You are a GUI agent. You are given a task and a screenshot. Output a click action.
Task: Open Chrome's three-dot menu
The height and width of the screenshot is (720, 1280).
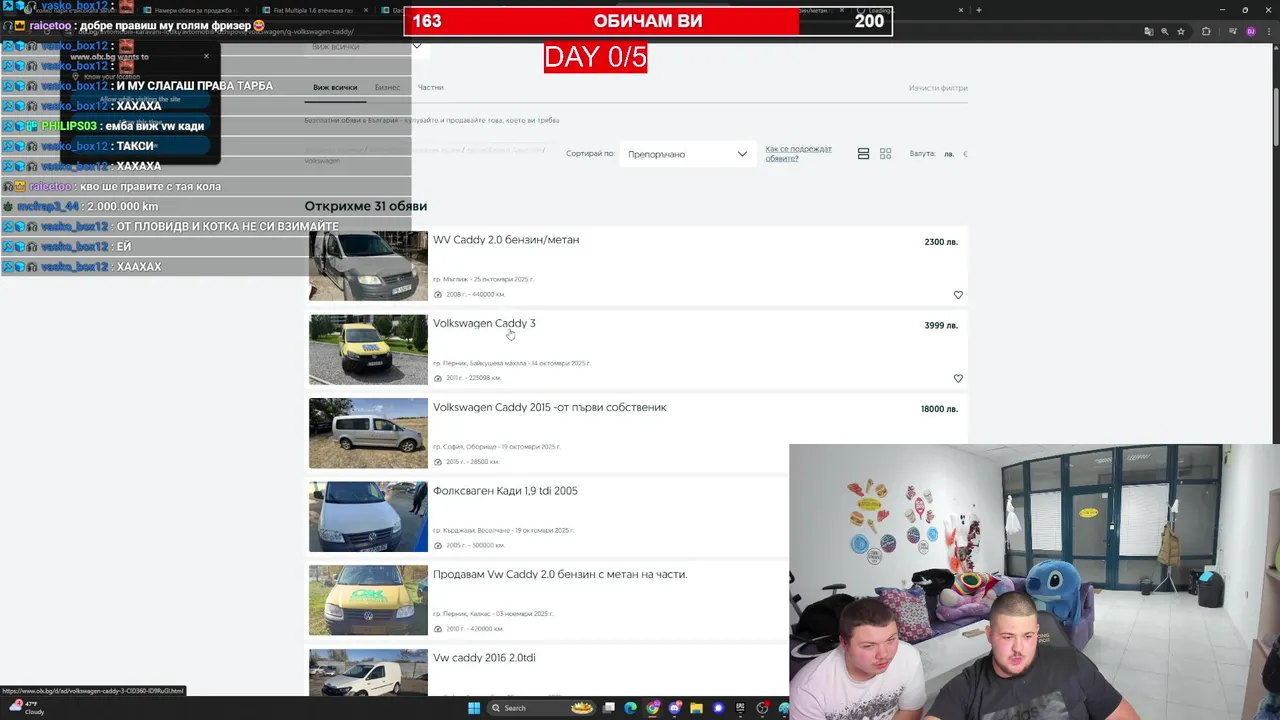[1269, 31]
